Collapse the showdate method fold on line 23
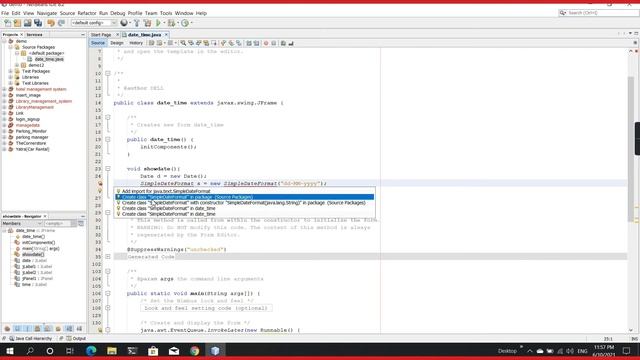The width and height of the screenshot is (640, 360). click(x=108, y=169)
